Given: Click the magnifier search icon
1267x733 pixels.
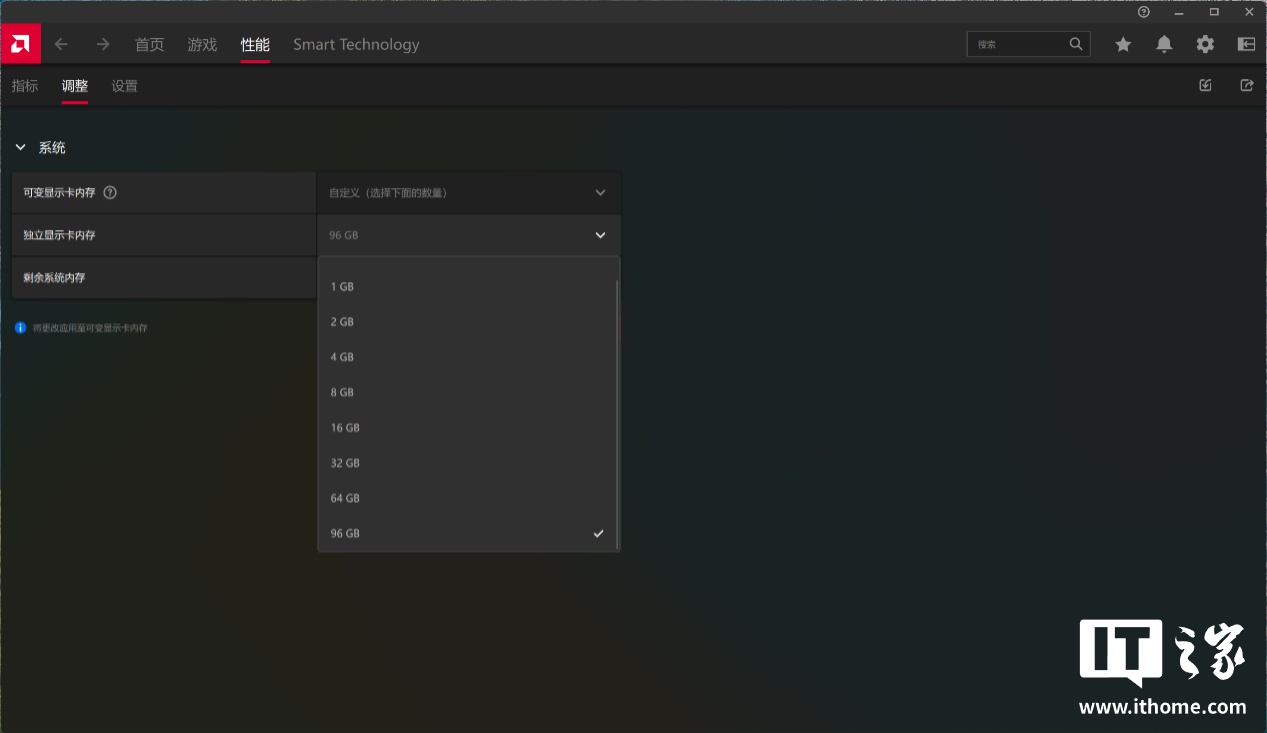Looking at the screenshot, I should [x=1076, y=44].
